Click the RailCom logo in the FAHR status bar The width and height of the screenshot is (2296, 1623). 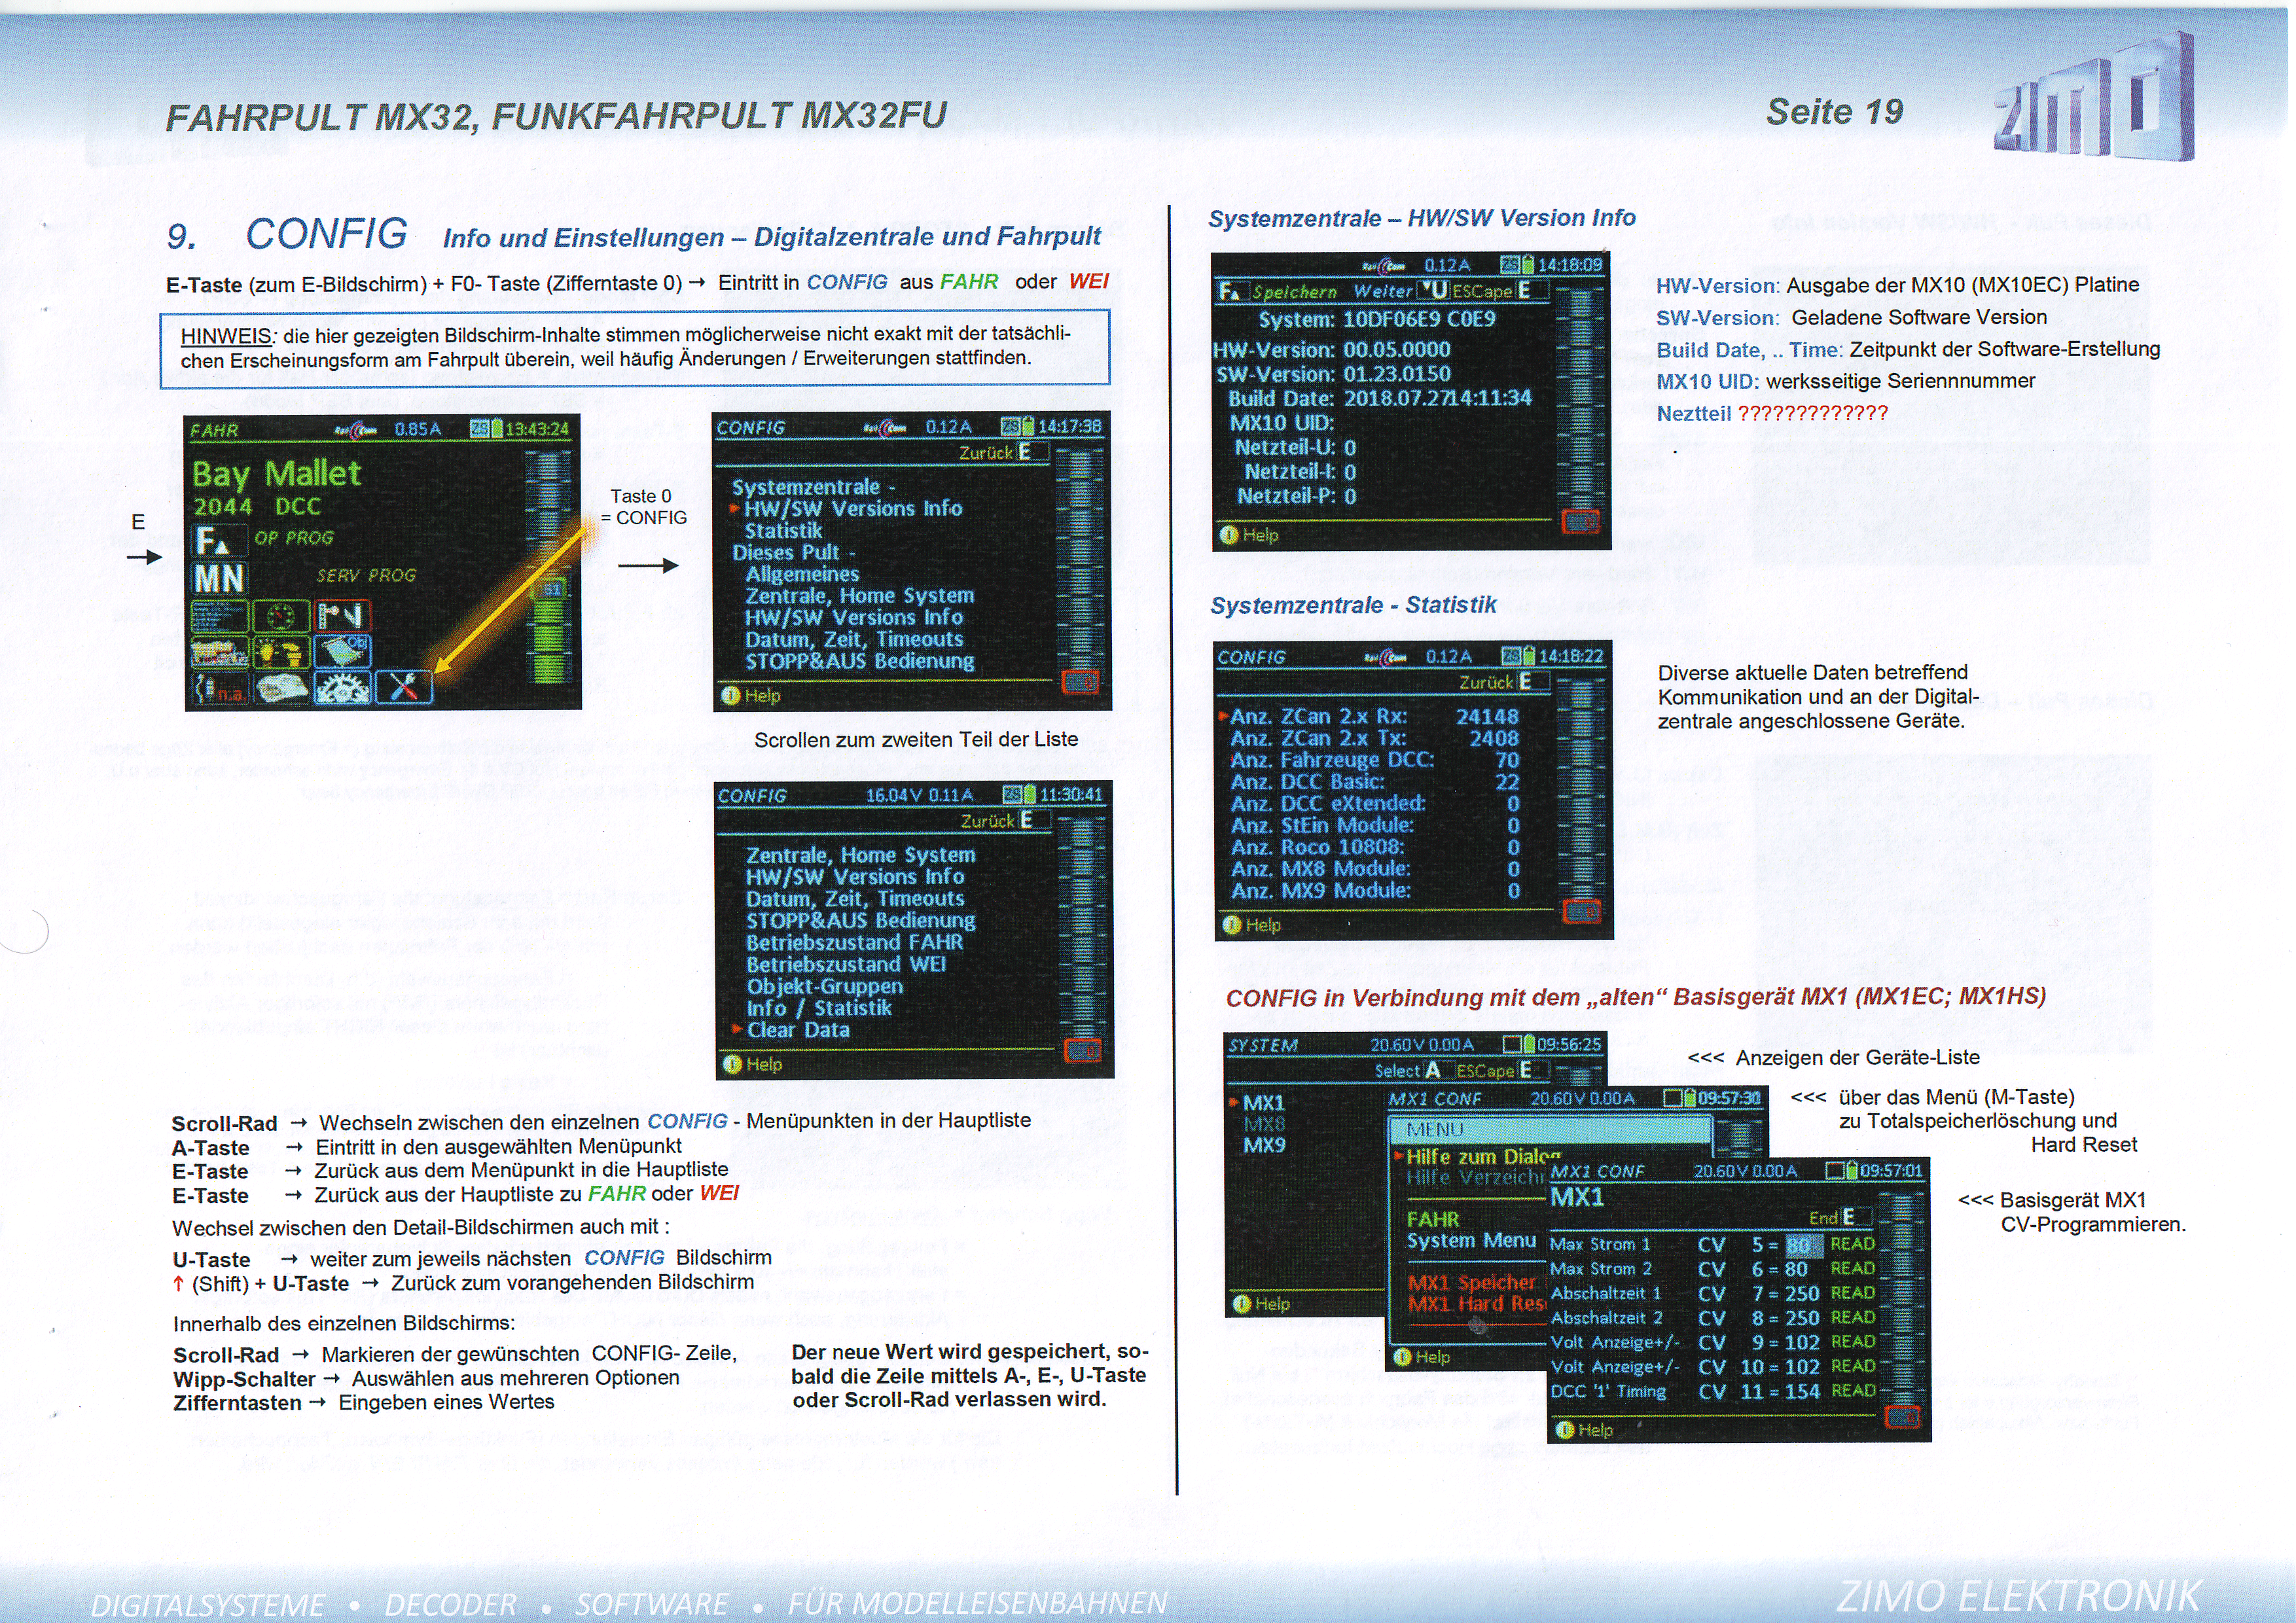click(356, 429)
